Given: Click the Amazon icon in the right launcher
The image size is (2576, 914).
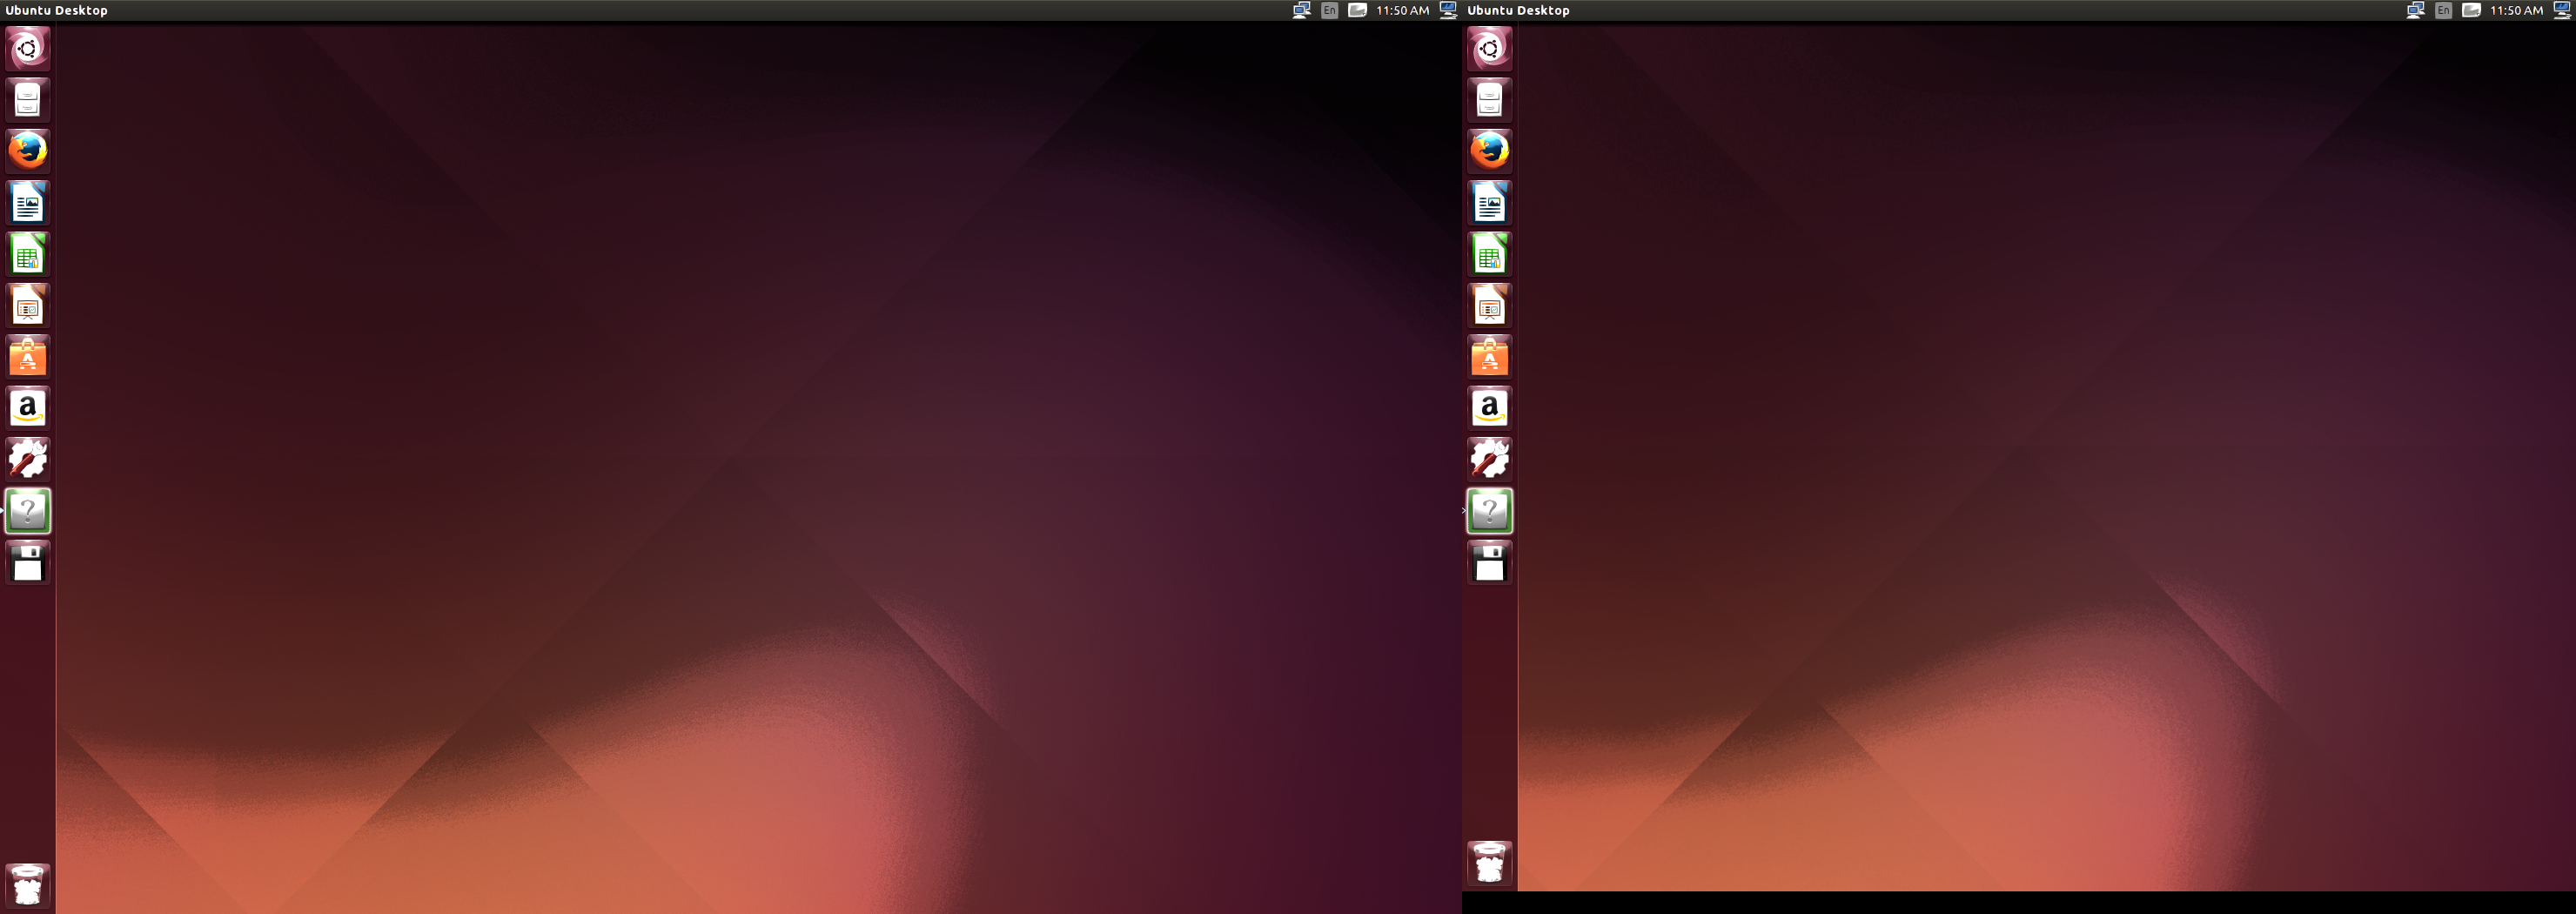Looking at the screenshot, I should click(1489, 408).
